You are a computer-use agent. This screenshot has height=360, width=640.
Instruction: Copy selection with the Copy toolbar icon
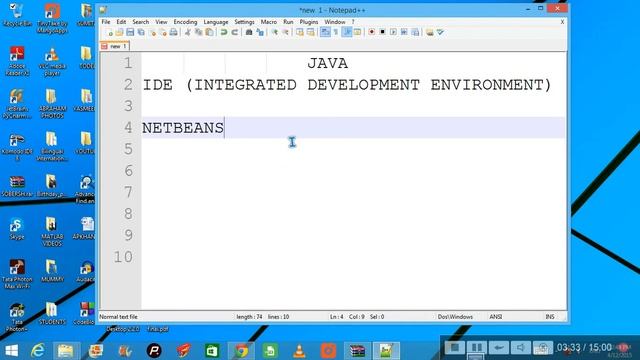pos(198,32)
